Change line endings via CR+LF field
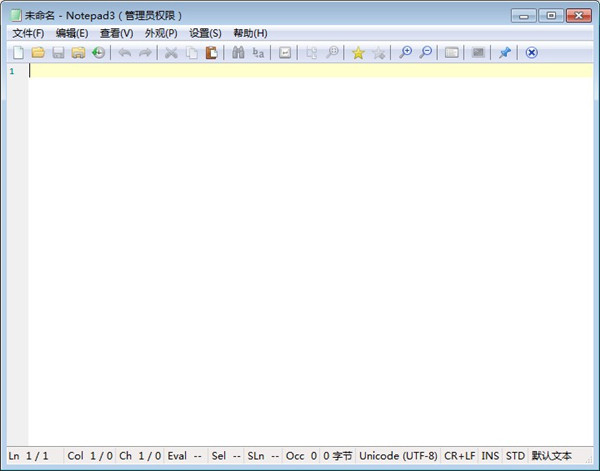This screenshot has width=600, height=471. point(460,456)
